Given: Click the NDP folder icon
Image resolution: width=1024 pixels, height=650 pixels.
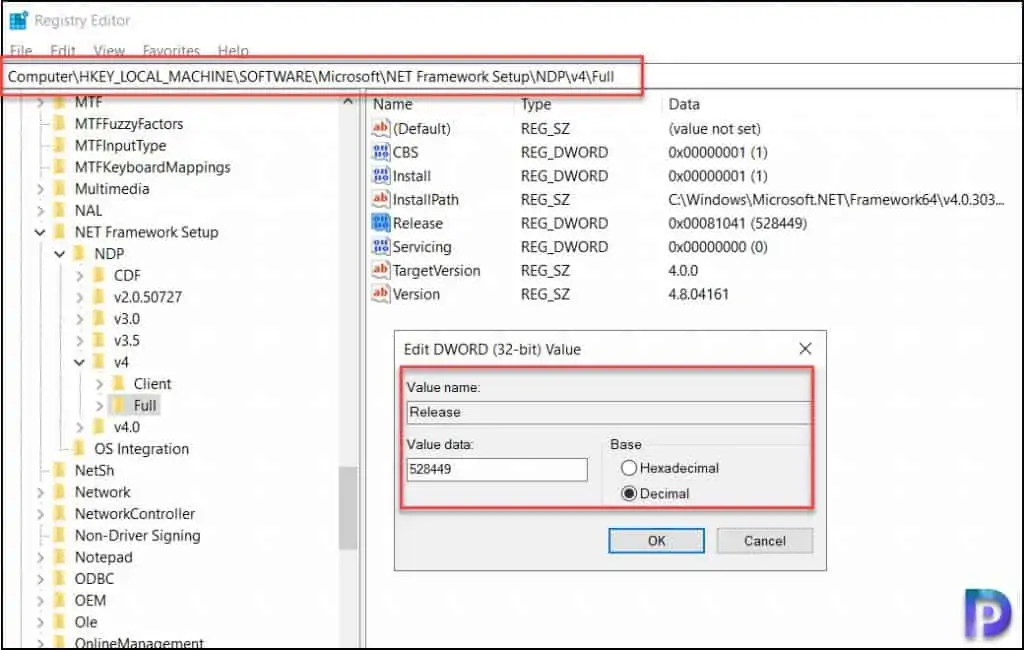Looking at the screenshot, I should click(x=80, y=253).
